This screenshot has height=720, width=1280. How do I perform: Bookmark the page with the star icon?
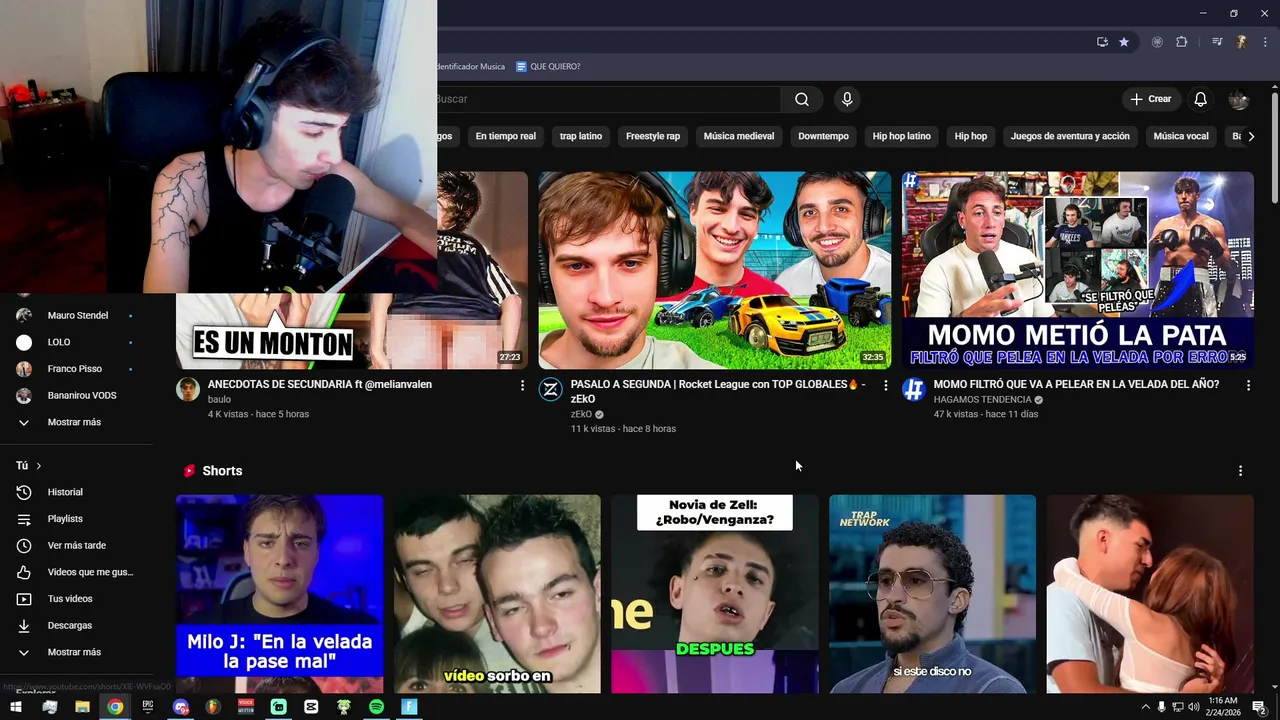coord(1124,42)
